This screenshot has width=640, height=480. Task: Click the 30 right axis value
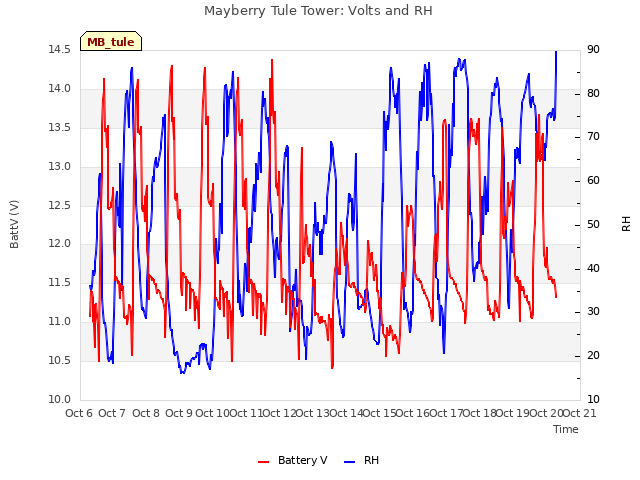pos(593,312)
